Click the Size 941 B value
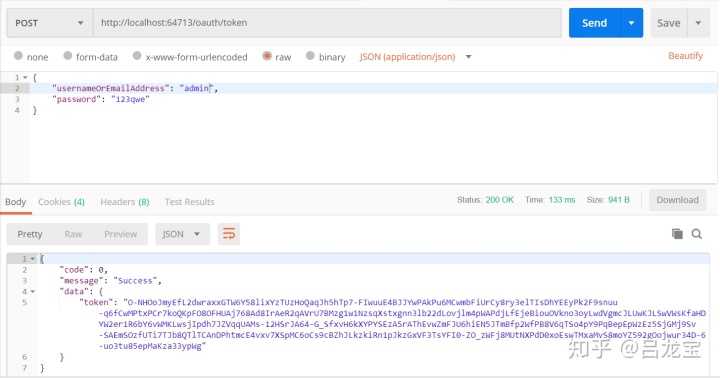Screen dimensions: 720x378 tap(619, 200)
